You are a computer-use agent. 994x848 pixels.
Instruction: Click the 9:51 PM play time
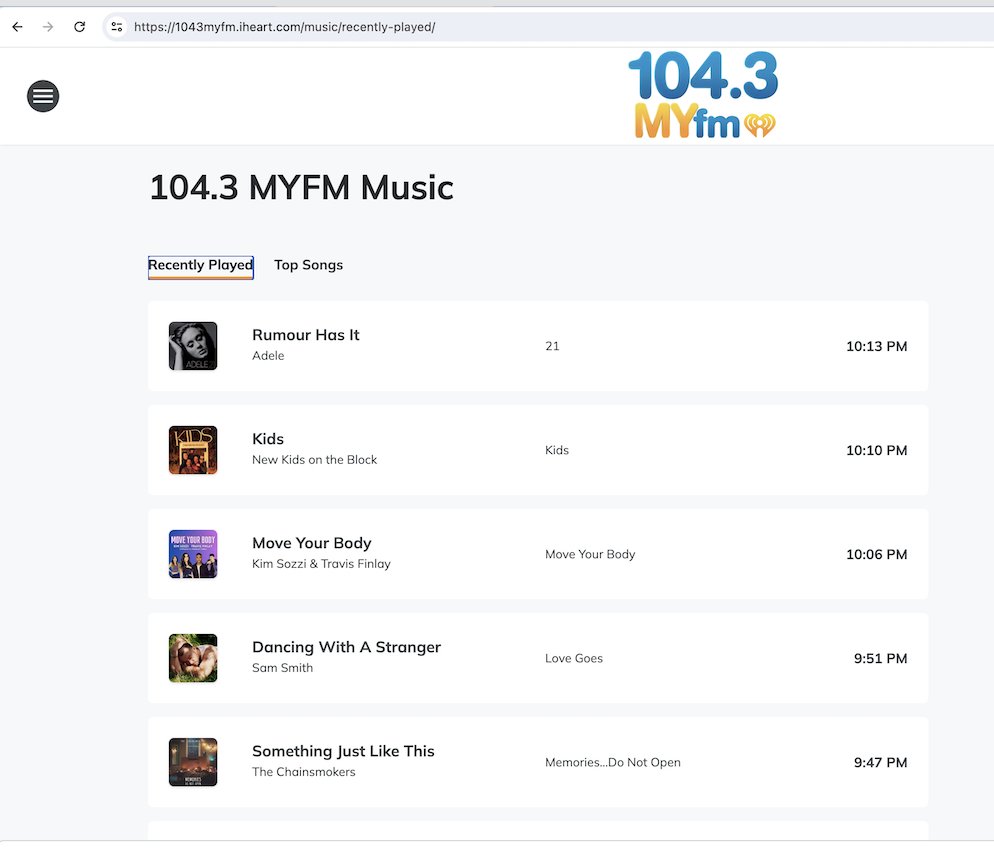880,658
